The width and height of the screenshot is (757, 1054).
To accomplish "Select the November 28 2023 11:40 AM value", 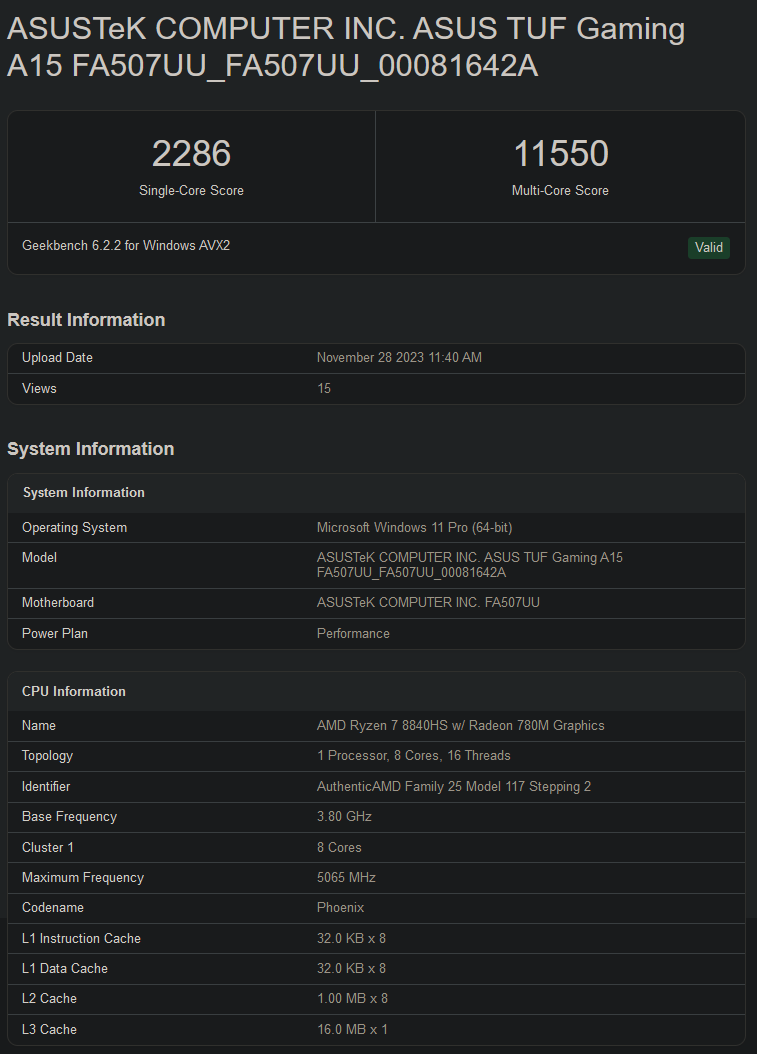I will pyautogui.click(x=399, y=358).
